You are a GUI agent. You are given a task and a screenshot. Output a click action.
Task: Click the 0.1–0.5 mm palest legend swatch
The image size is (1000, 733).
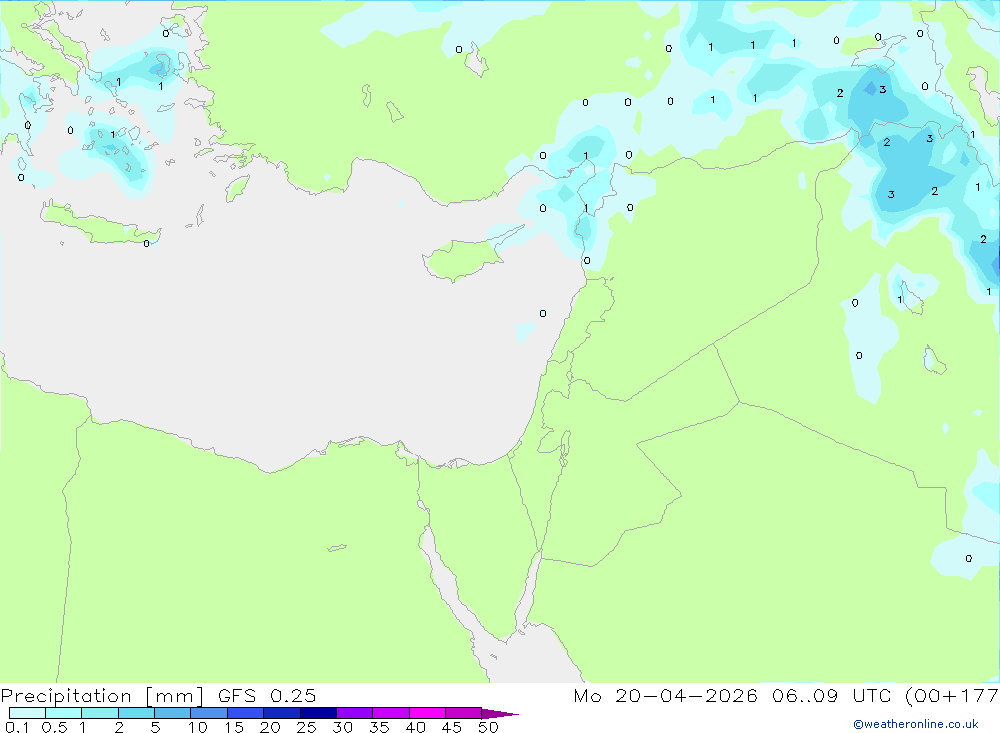point(27,713)
